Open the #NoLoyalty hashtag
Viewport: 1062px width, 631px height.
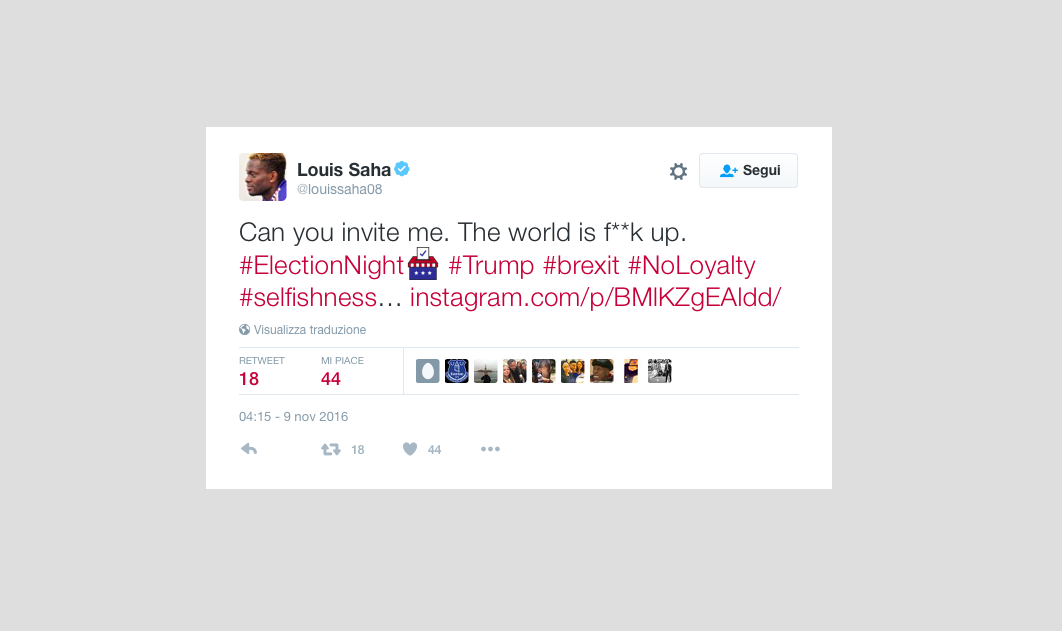pyautogui.click(x=691, y=266)
